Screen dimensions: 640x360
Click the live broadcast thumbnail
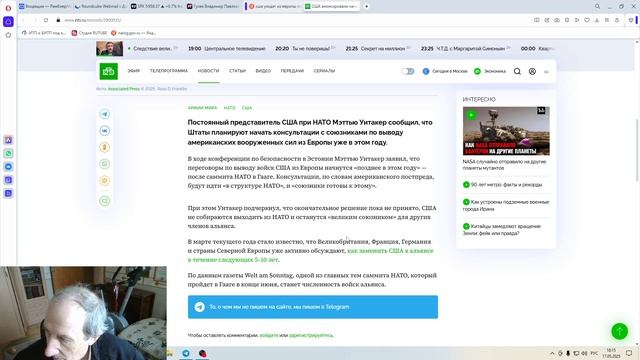coord(109,49)
